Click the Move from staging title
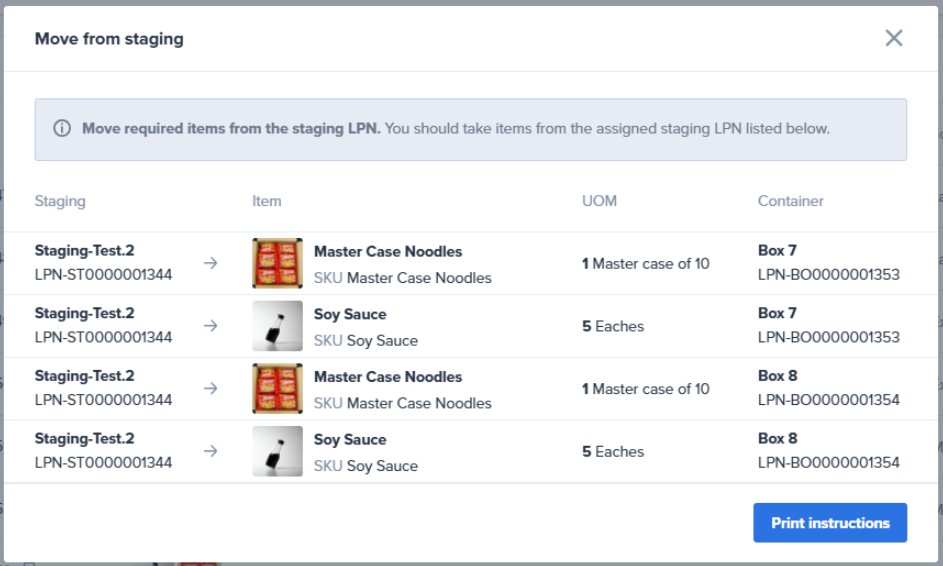 (x=109, y=39)
